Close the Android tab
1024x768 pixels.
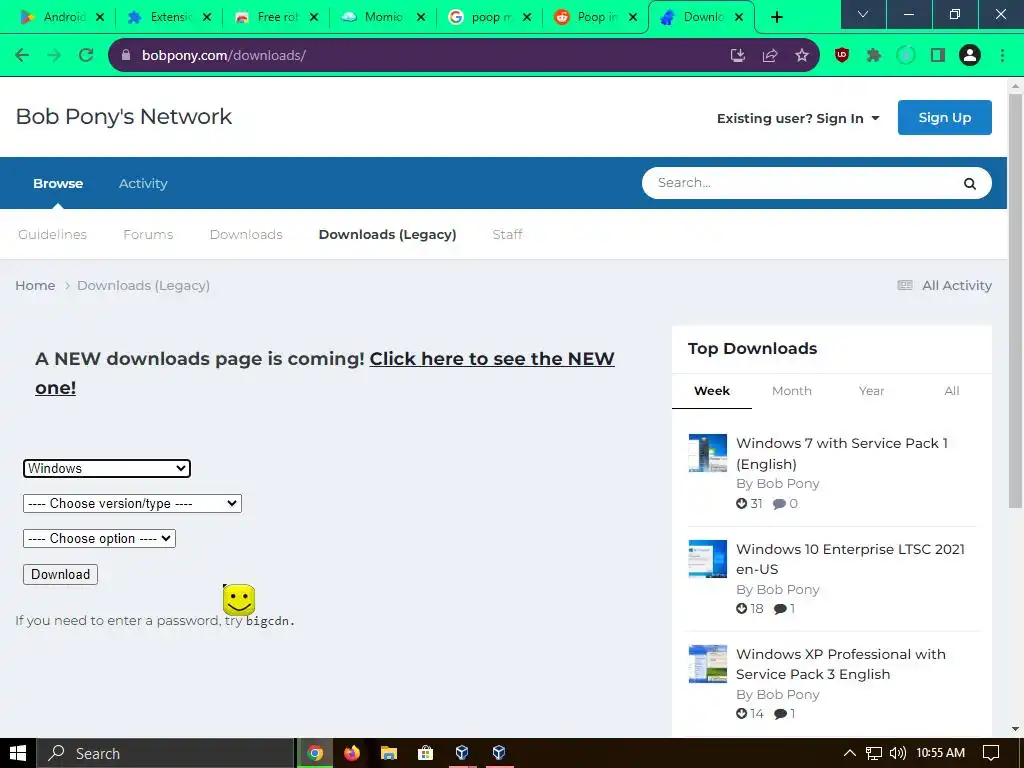99,17
